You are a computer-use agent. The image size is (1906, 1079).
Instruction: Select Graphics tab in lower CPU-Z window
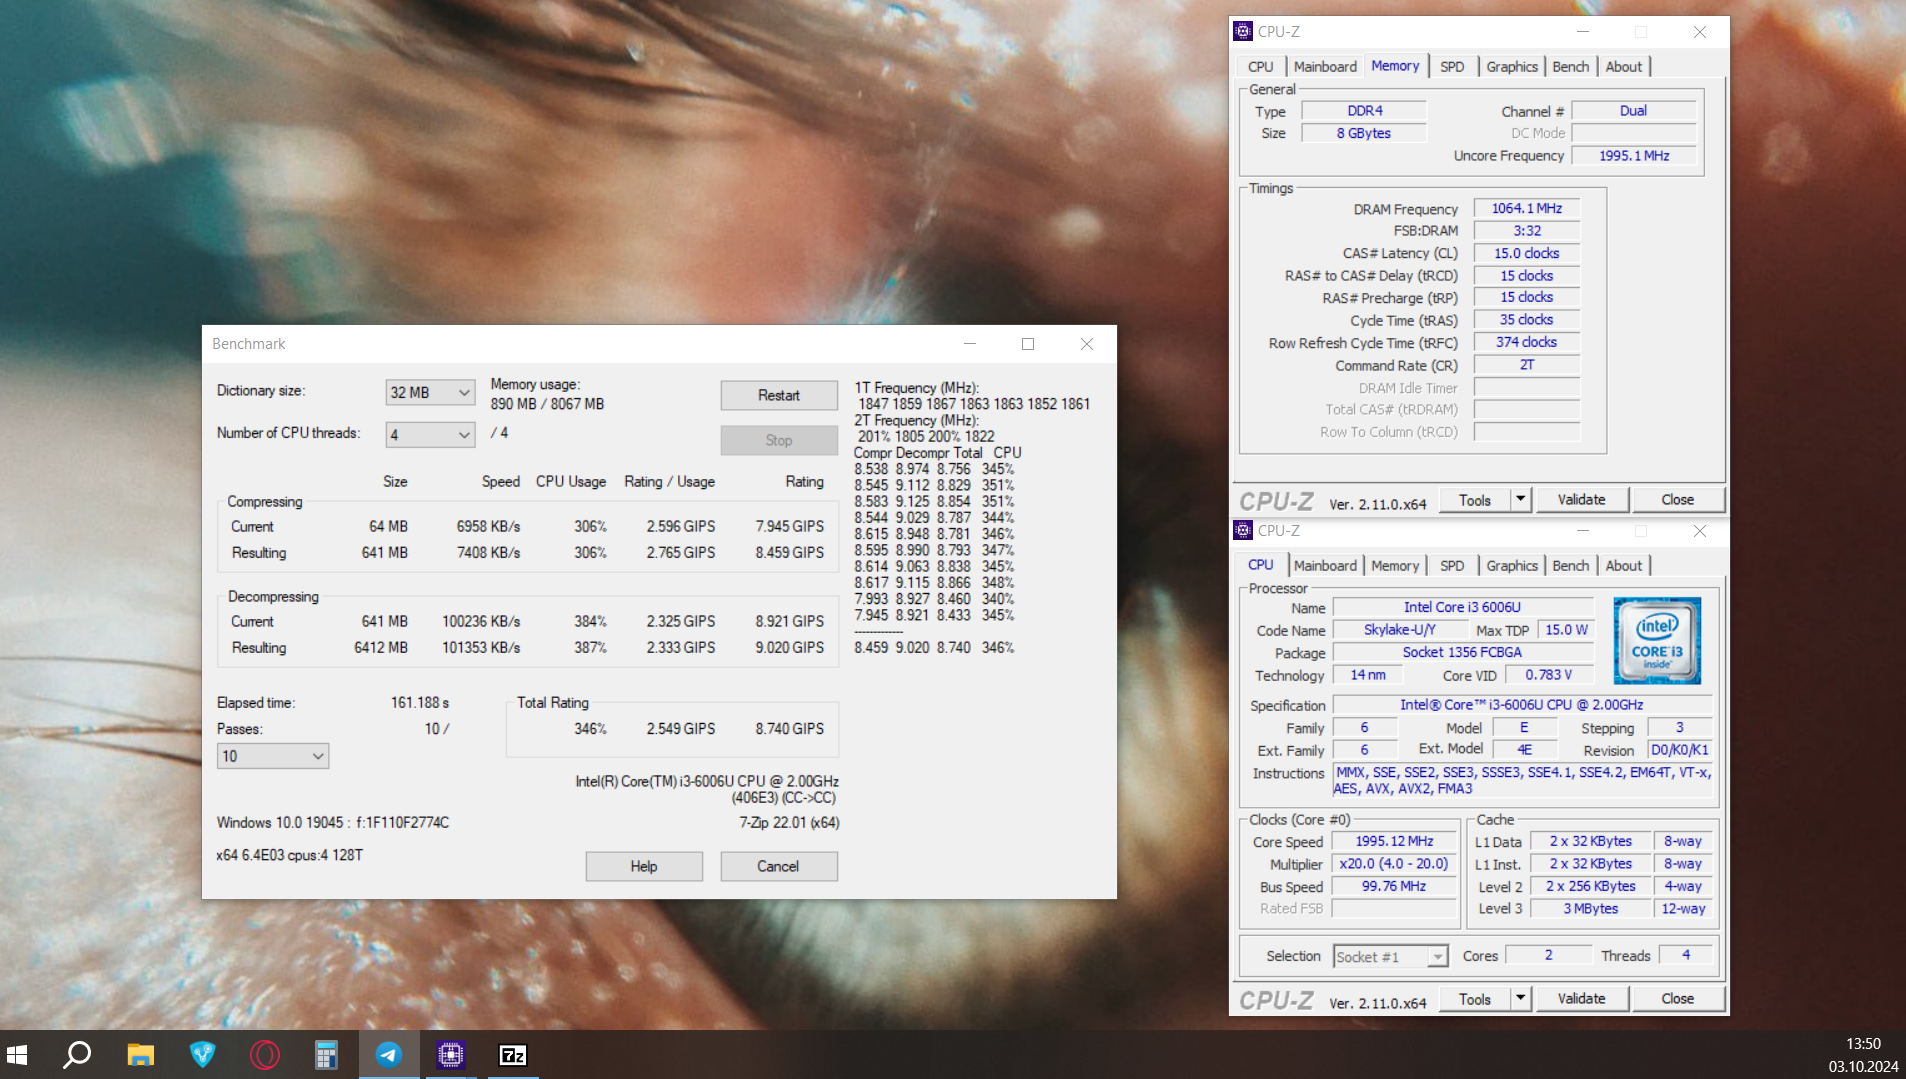pyautogui.click(x=1512, y=566)
